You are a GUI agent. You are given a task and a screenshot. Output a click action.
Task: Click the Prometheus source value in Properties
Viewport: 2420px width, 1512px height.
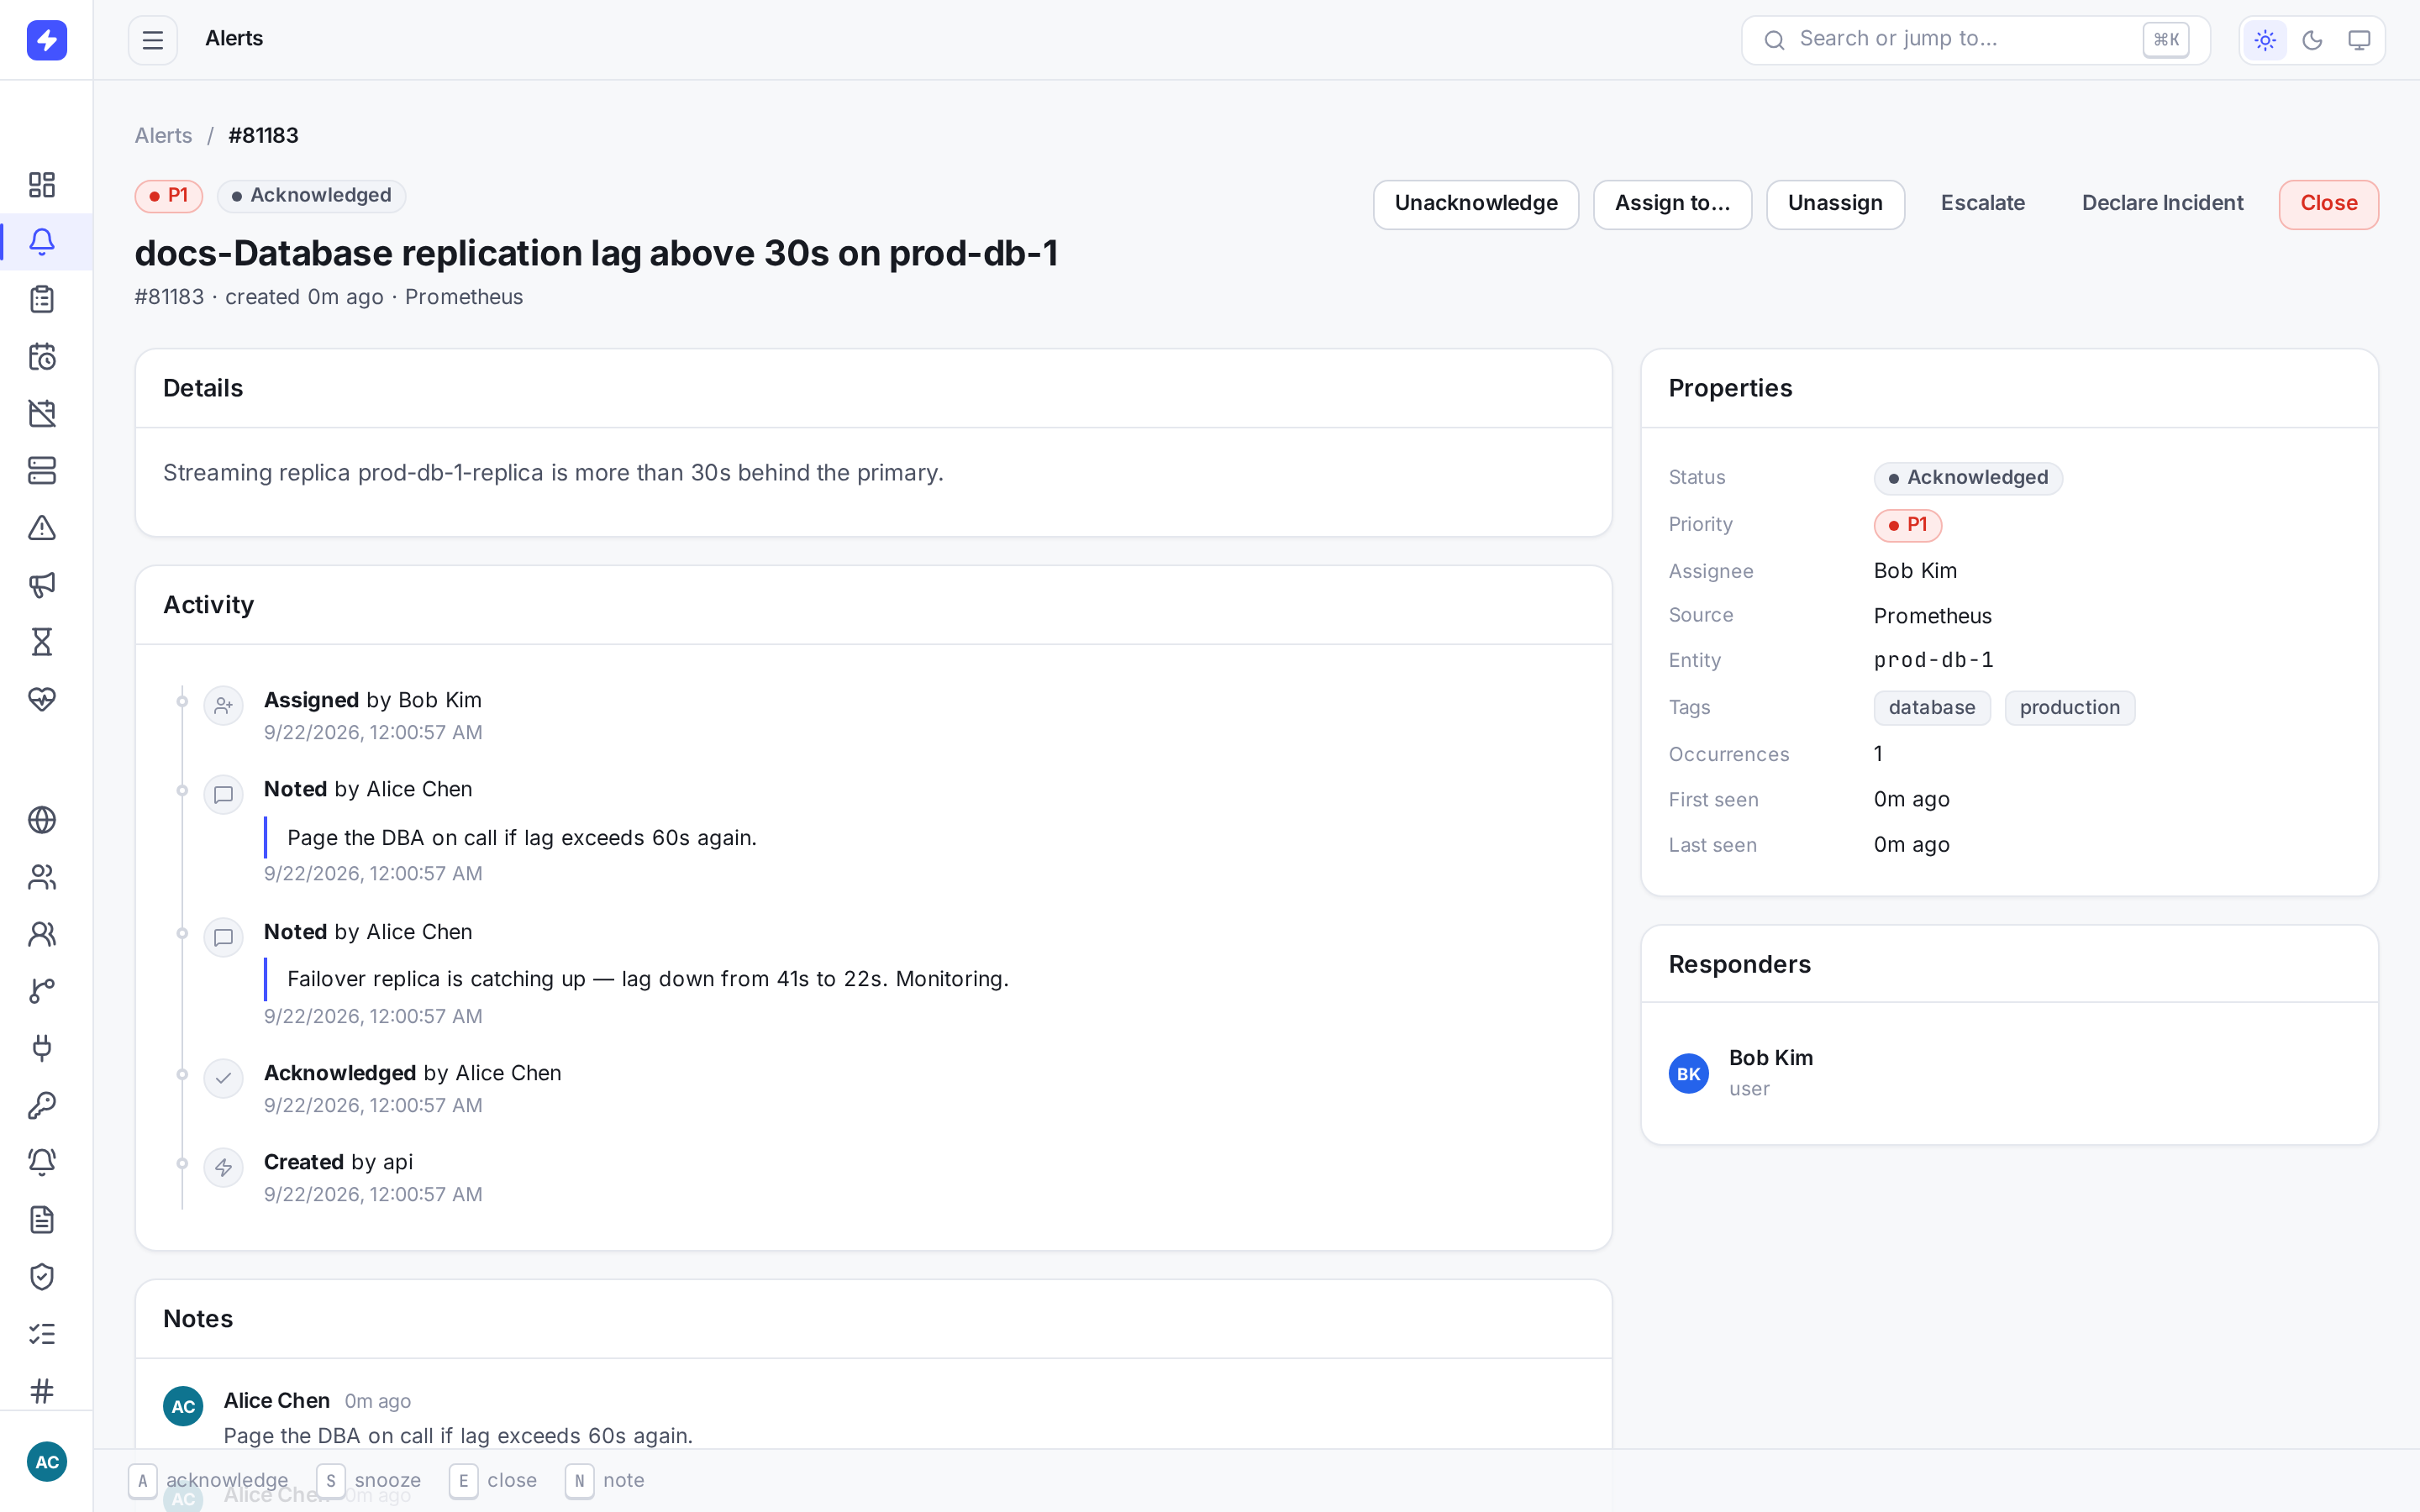[1932, 616]
